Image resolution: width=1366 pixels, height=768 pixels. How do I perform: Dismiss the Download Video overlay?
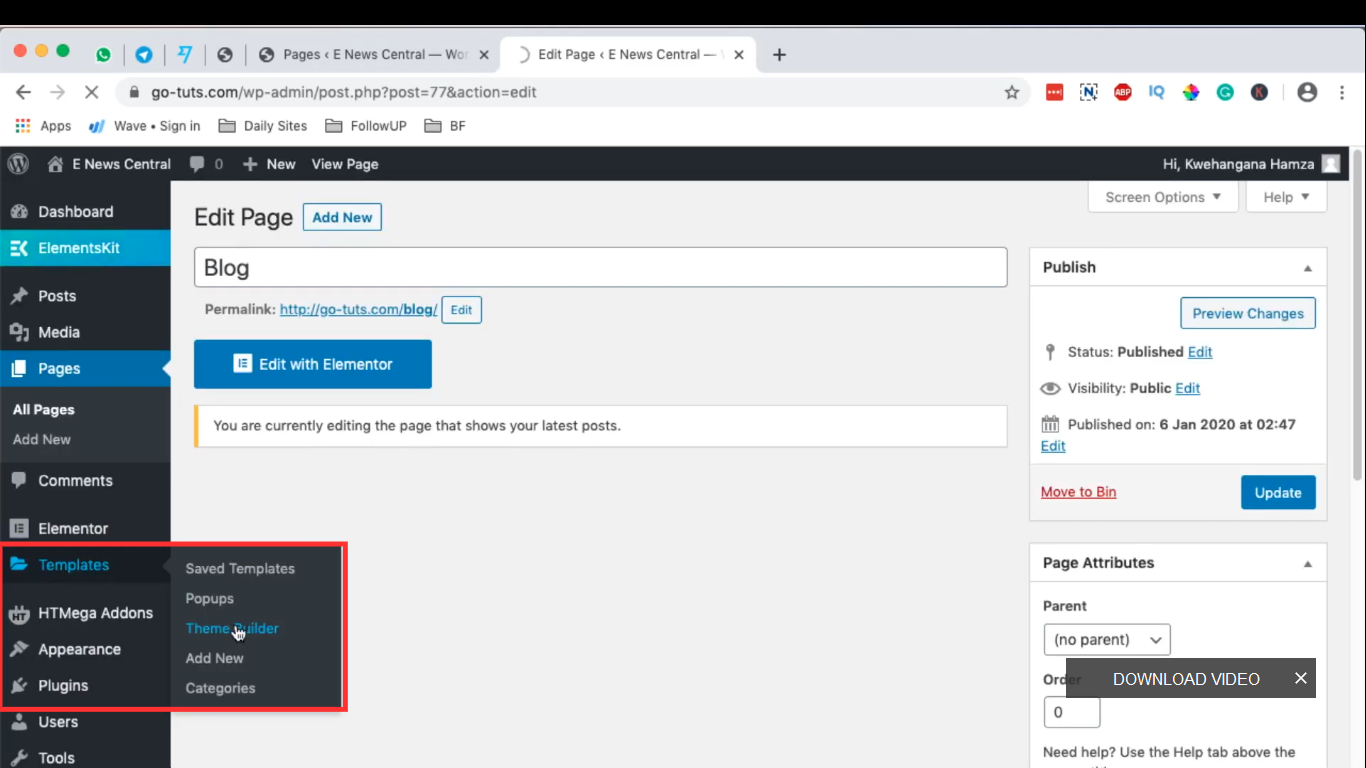[1300, 678]
